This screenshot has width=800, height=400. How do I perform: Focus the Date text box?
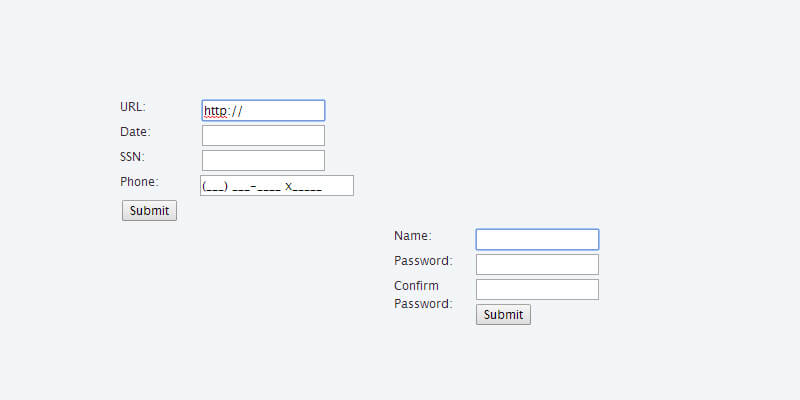point(263,135)
